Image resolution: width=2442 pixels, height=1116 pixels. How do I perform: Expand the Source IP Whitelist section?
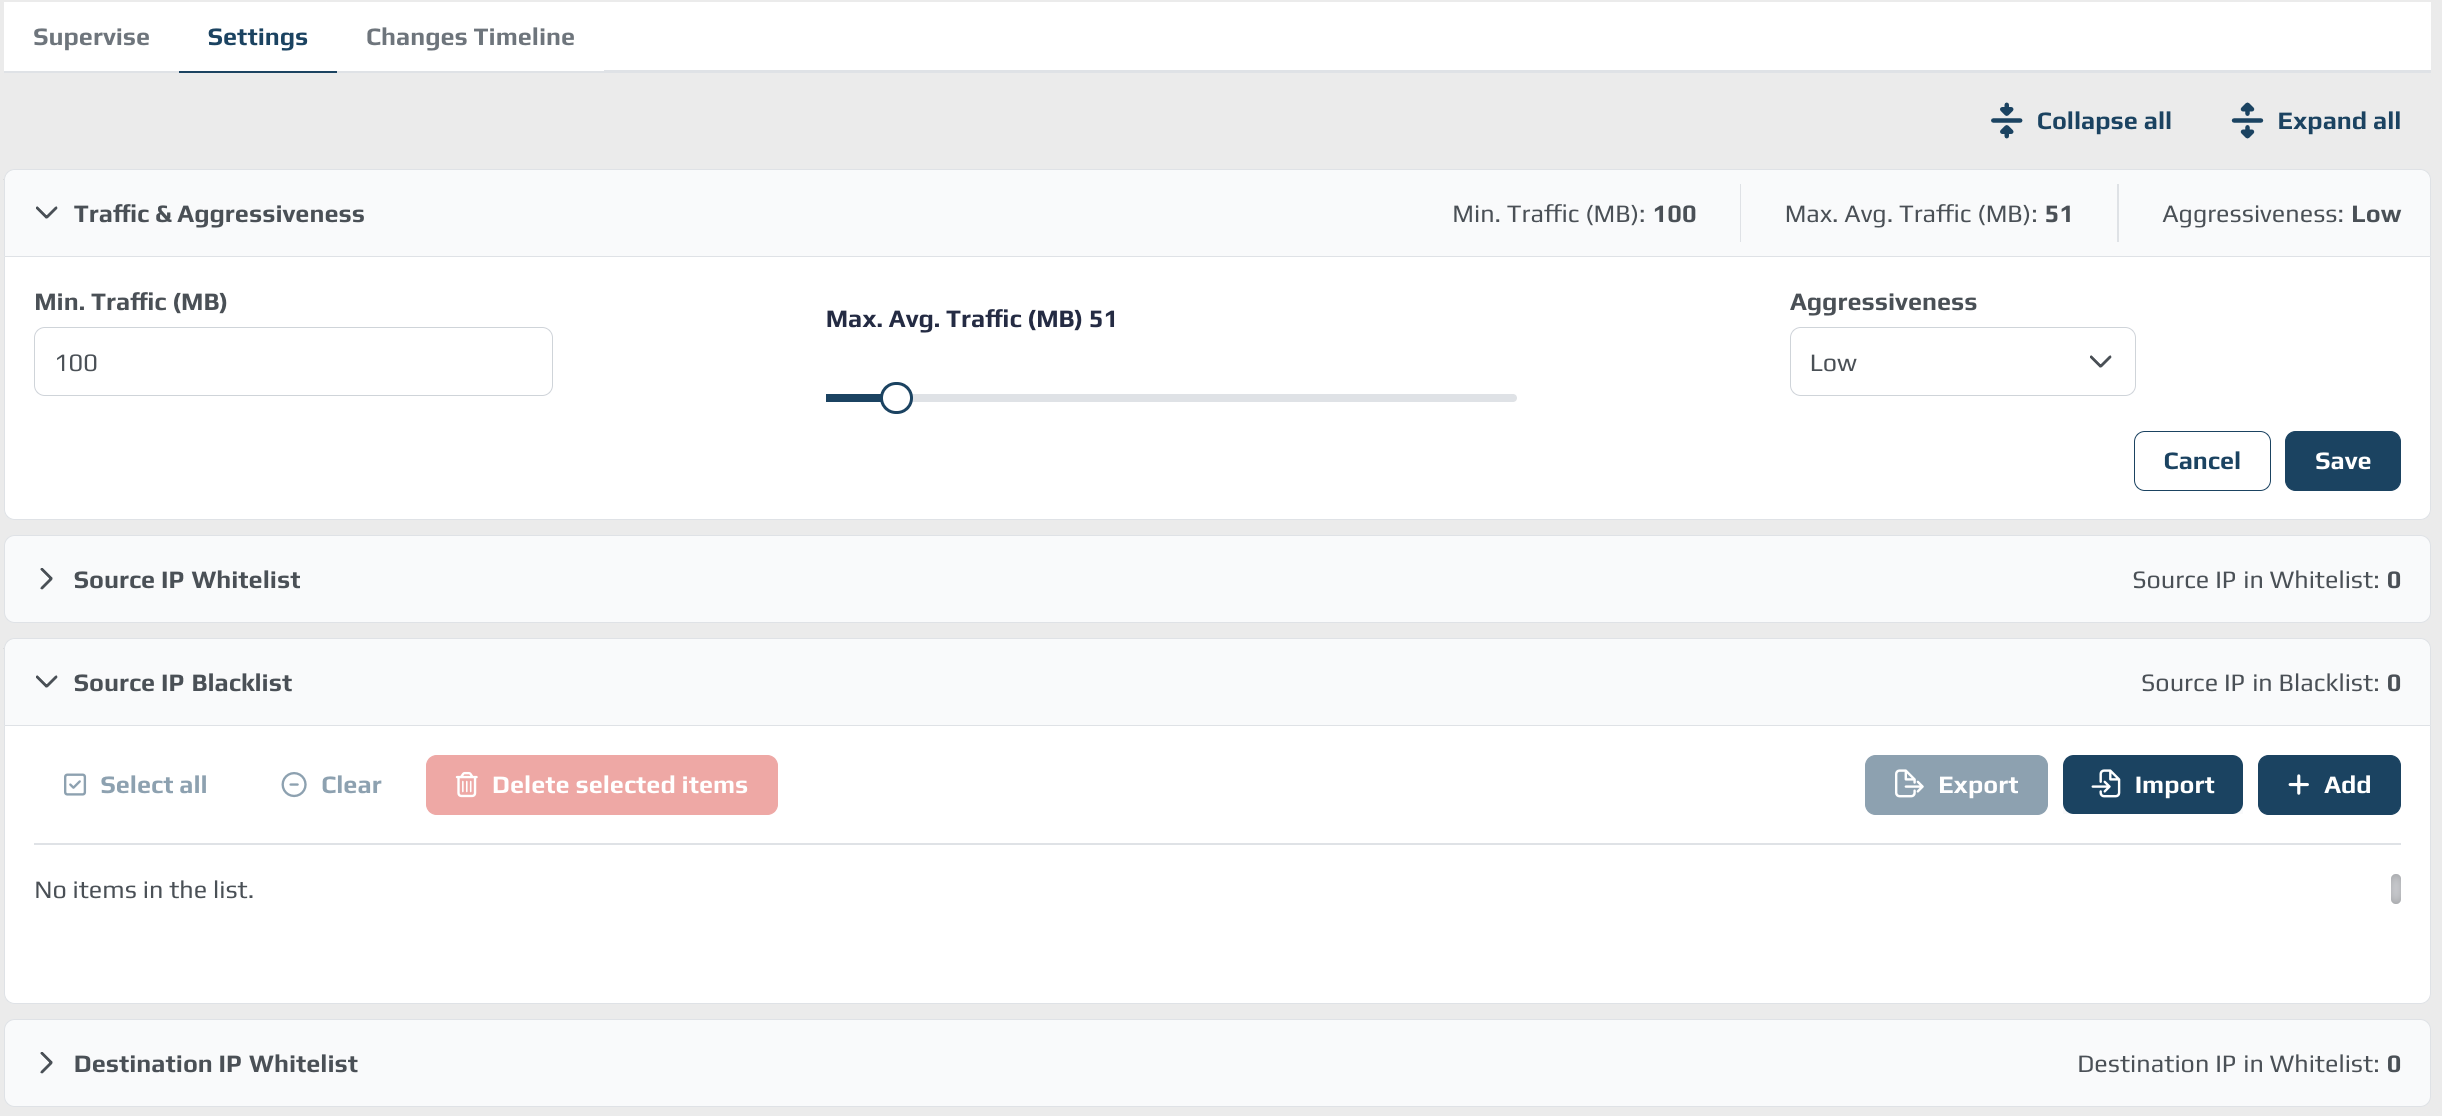(46, 579)
